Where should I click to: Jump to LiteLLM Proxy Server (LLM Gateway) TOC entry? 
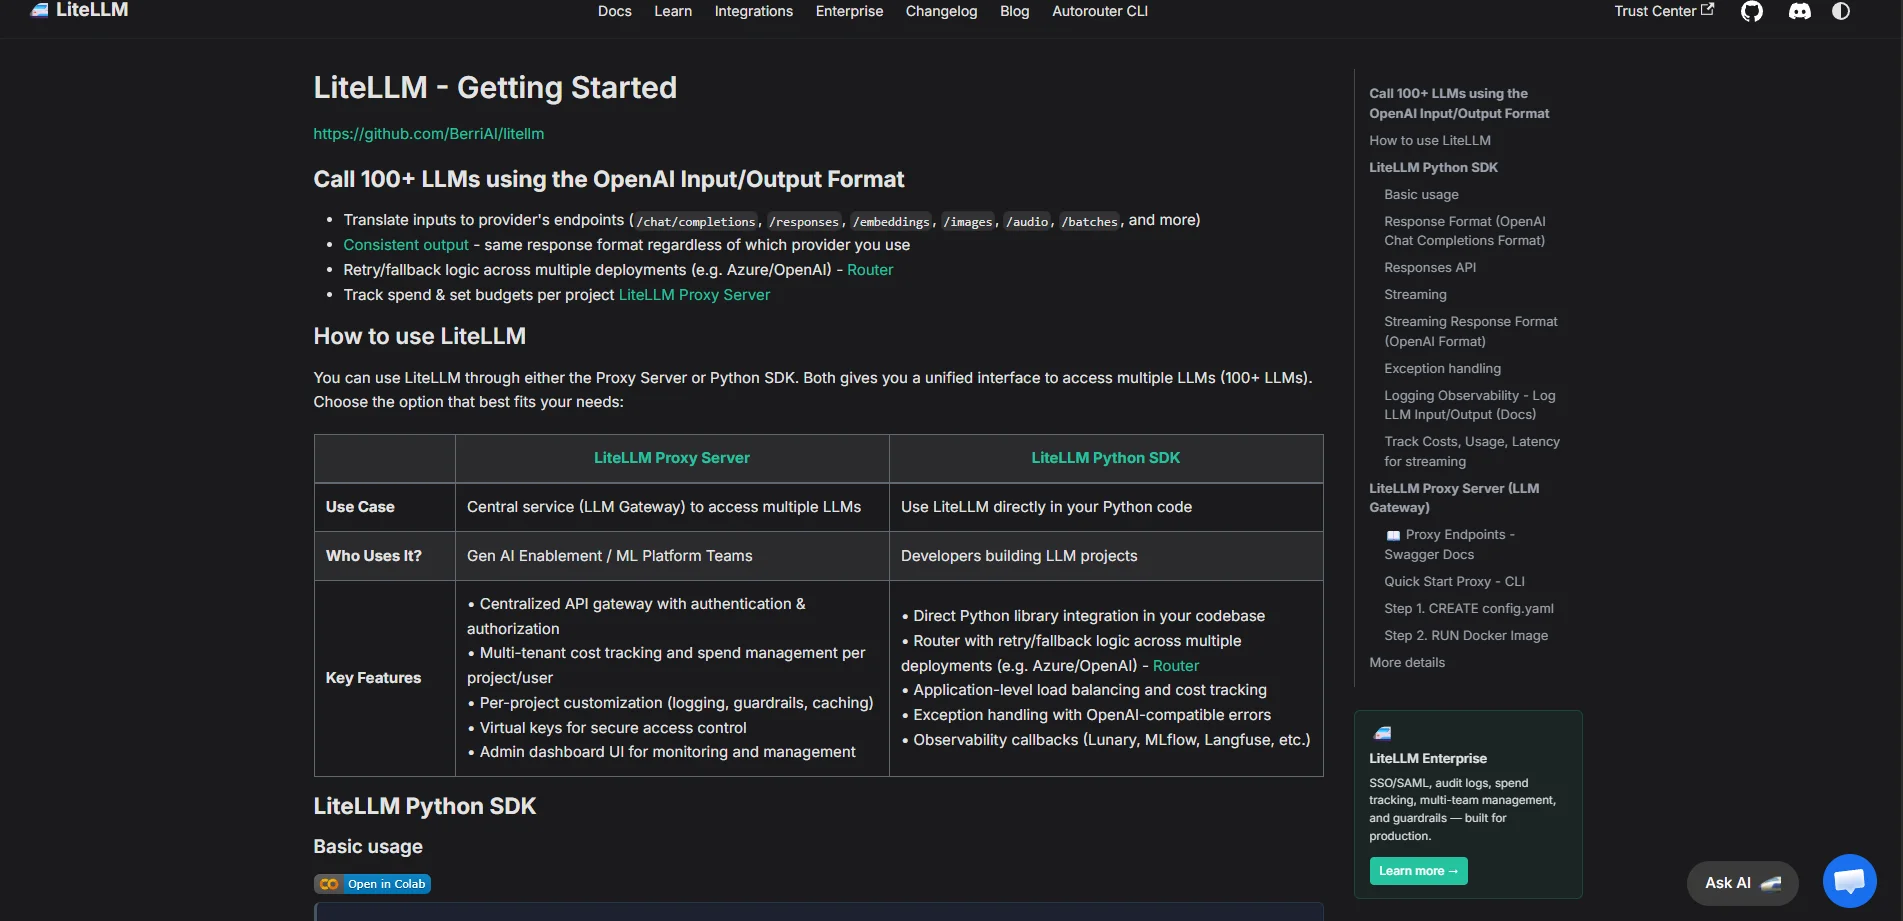point(1454,498)
